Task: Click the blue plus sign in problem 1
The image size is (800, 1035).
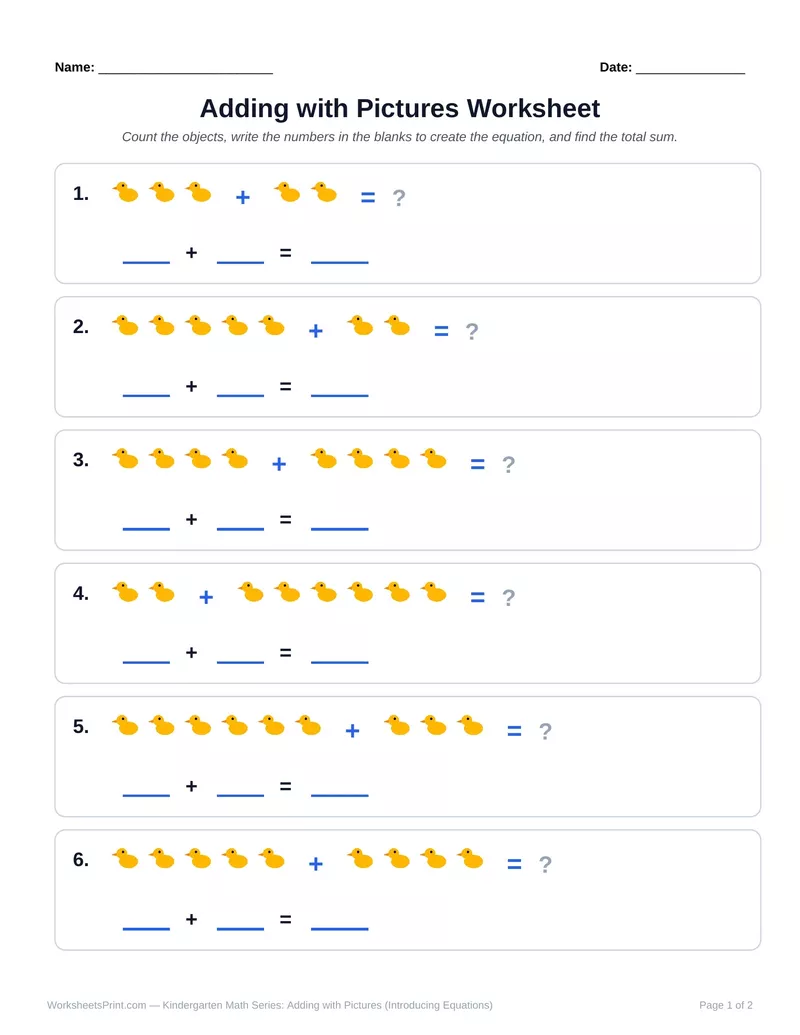Action: pyautogui.click(x=243, y=197)
